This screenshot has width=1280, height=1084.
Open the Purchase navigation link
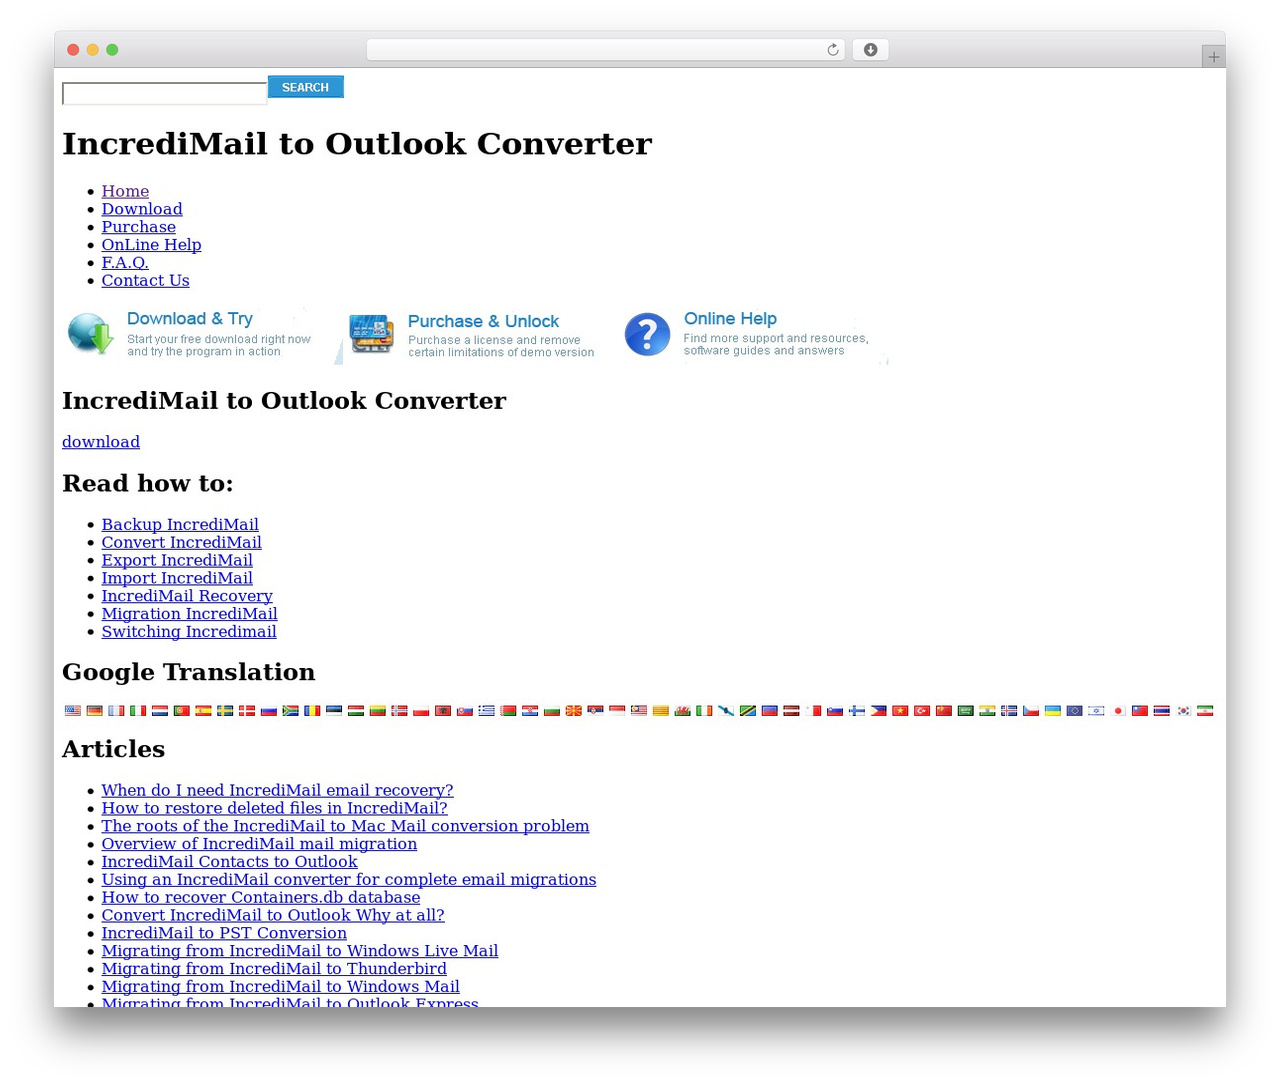139,227
